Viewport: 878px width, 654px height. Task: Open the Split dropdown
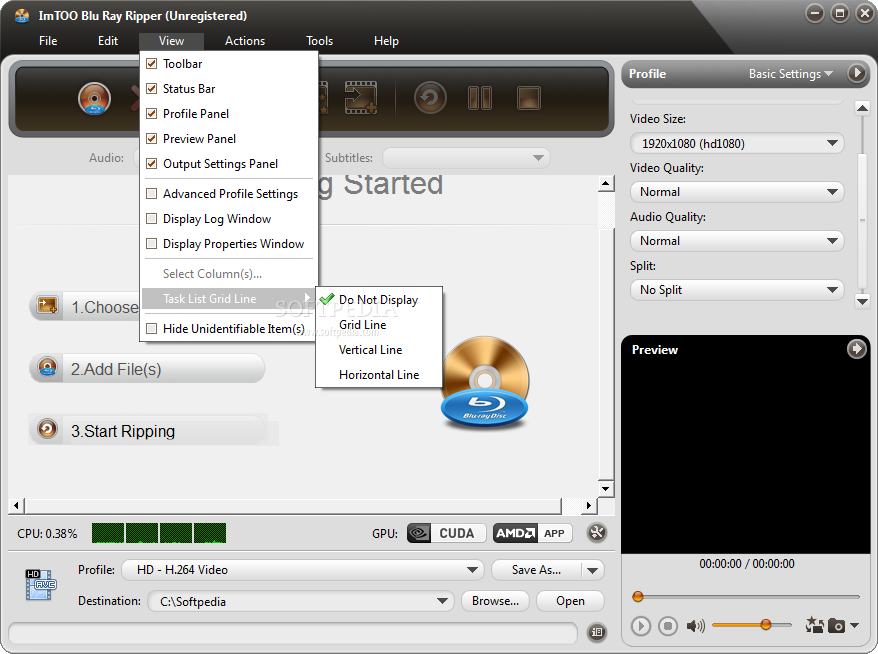(x=737, y=289)
